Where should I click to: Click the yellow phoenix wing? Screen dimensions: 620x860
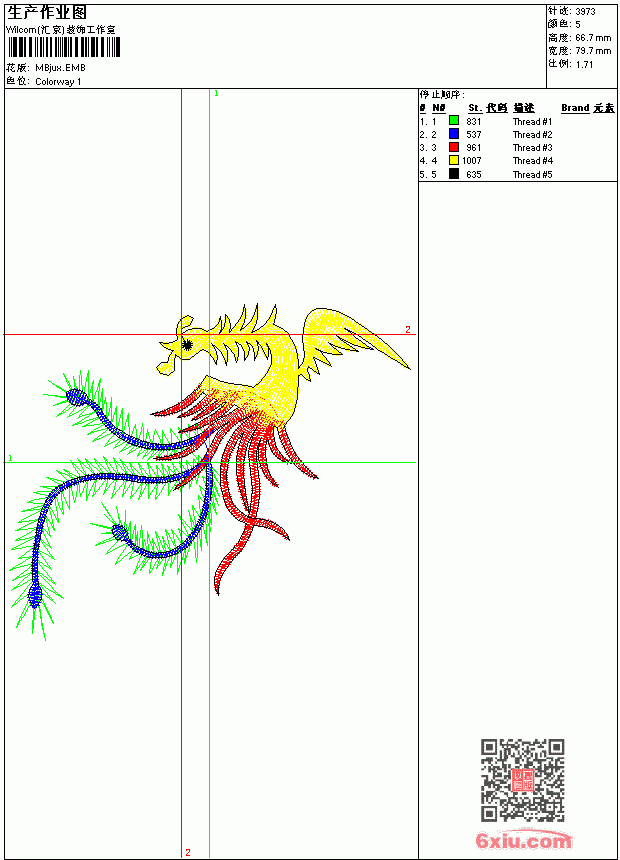(351, 333)
